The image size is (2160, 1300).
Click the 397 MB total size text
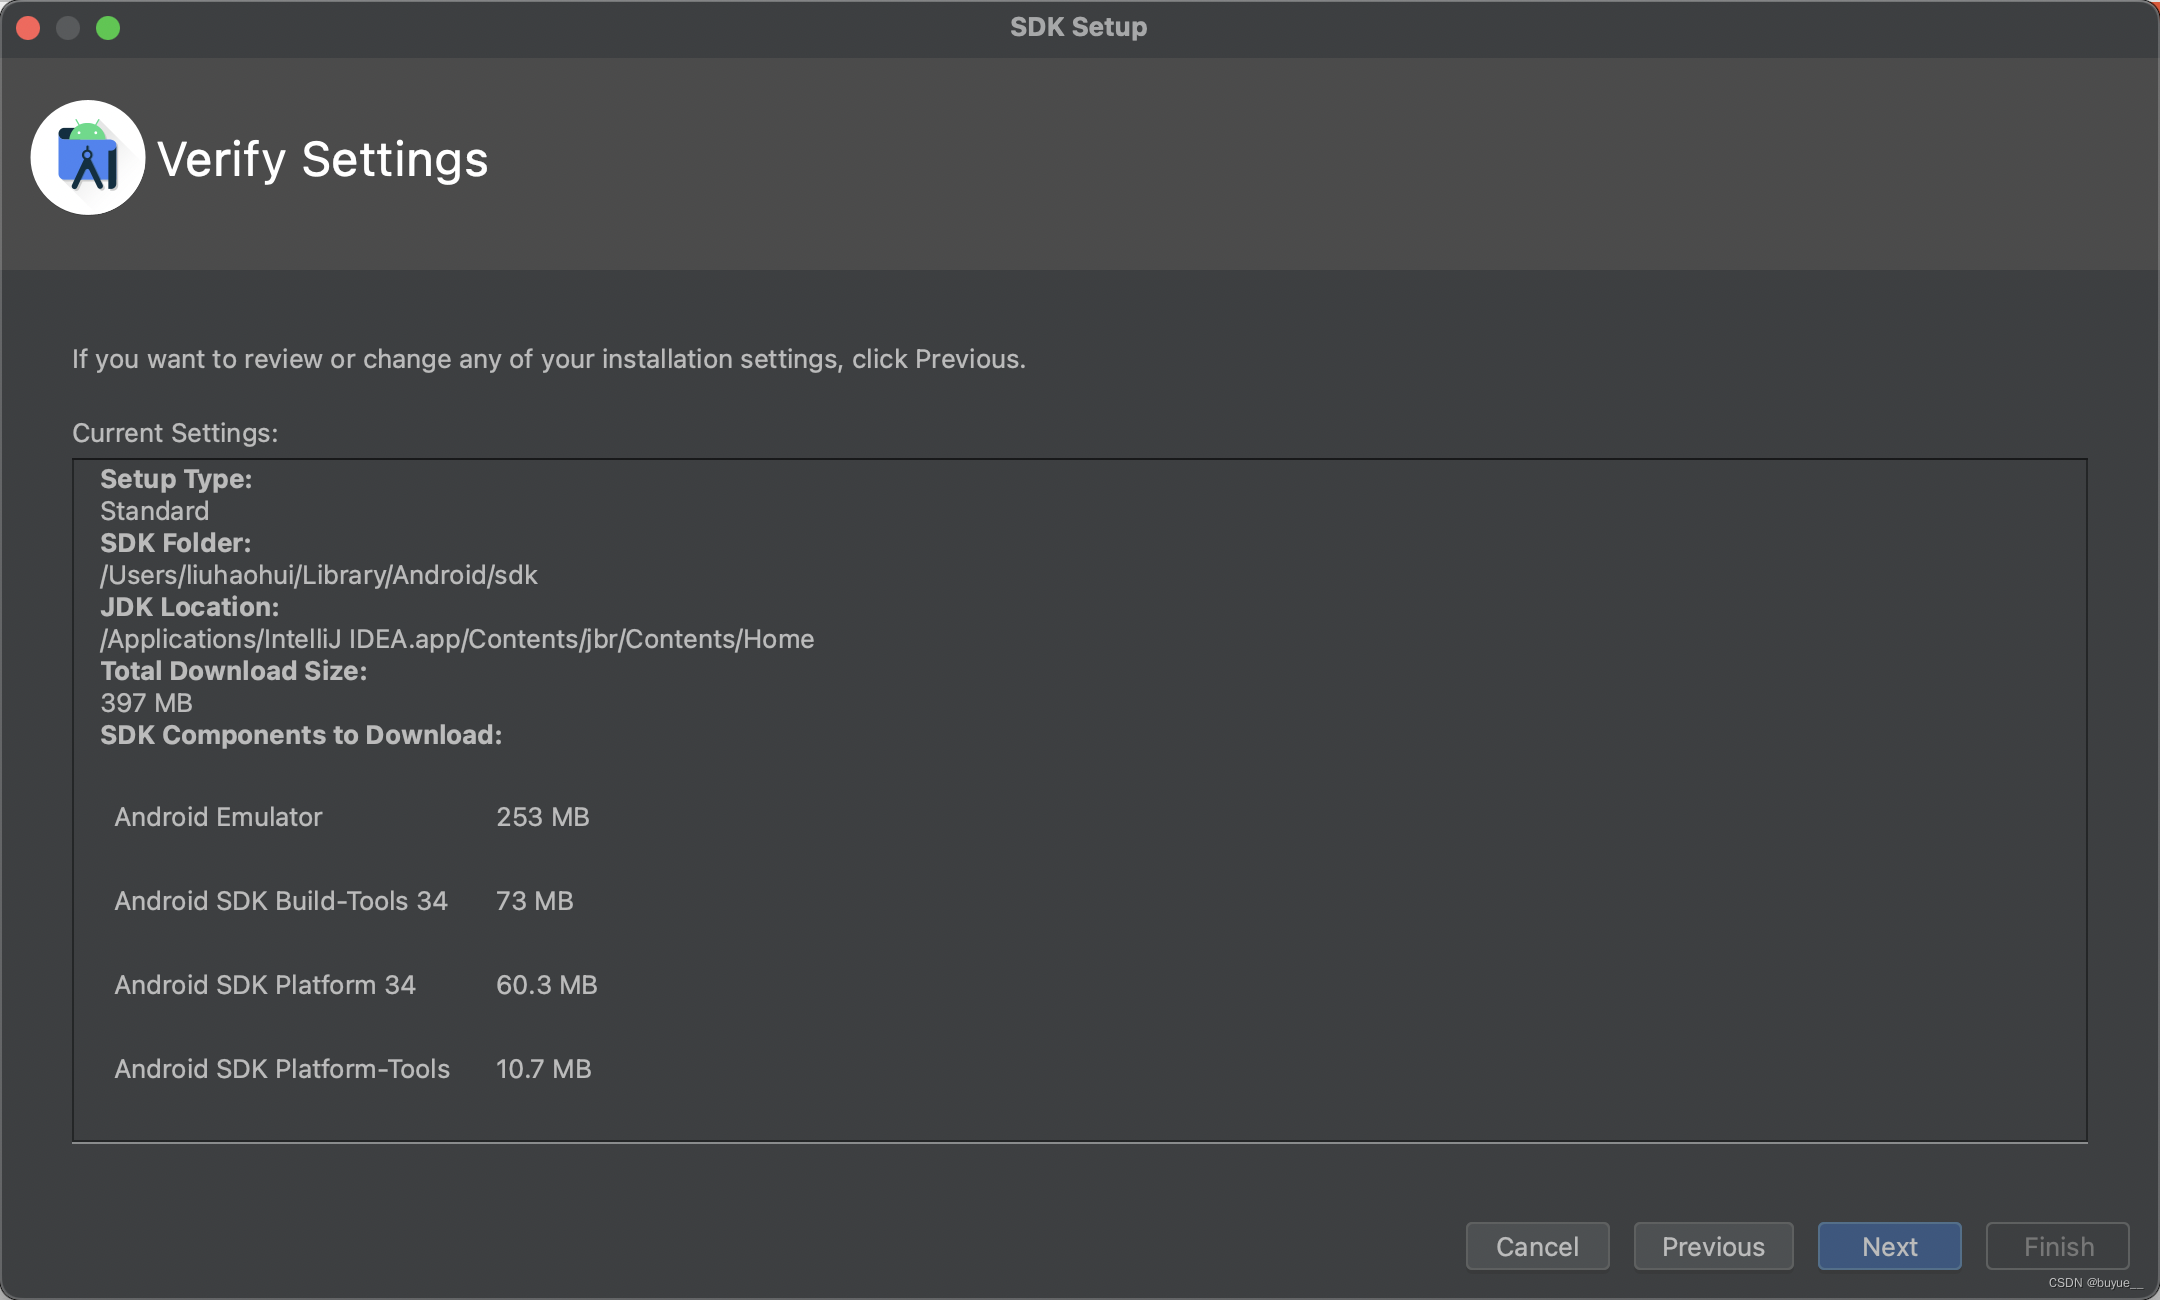(x=146, y=703)
